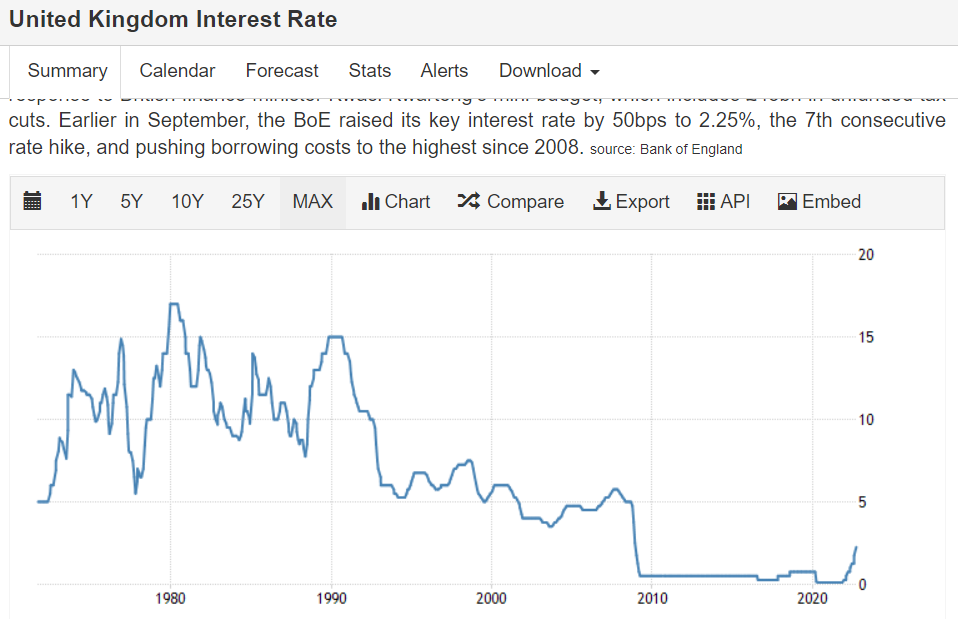Open the Summary tab
The image size is (958, 619).
tap(67, 71)
